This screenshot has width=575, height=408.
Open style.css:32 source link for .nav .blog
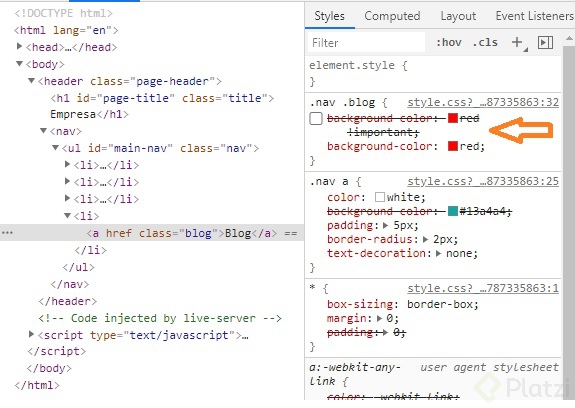(x=483, y=102)
